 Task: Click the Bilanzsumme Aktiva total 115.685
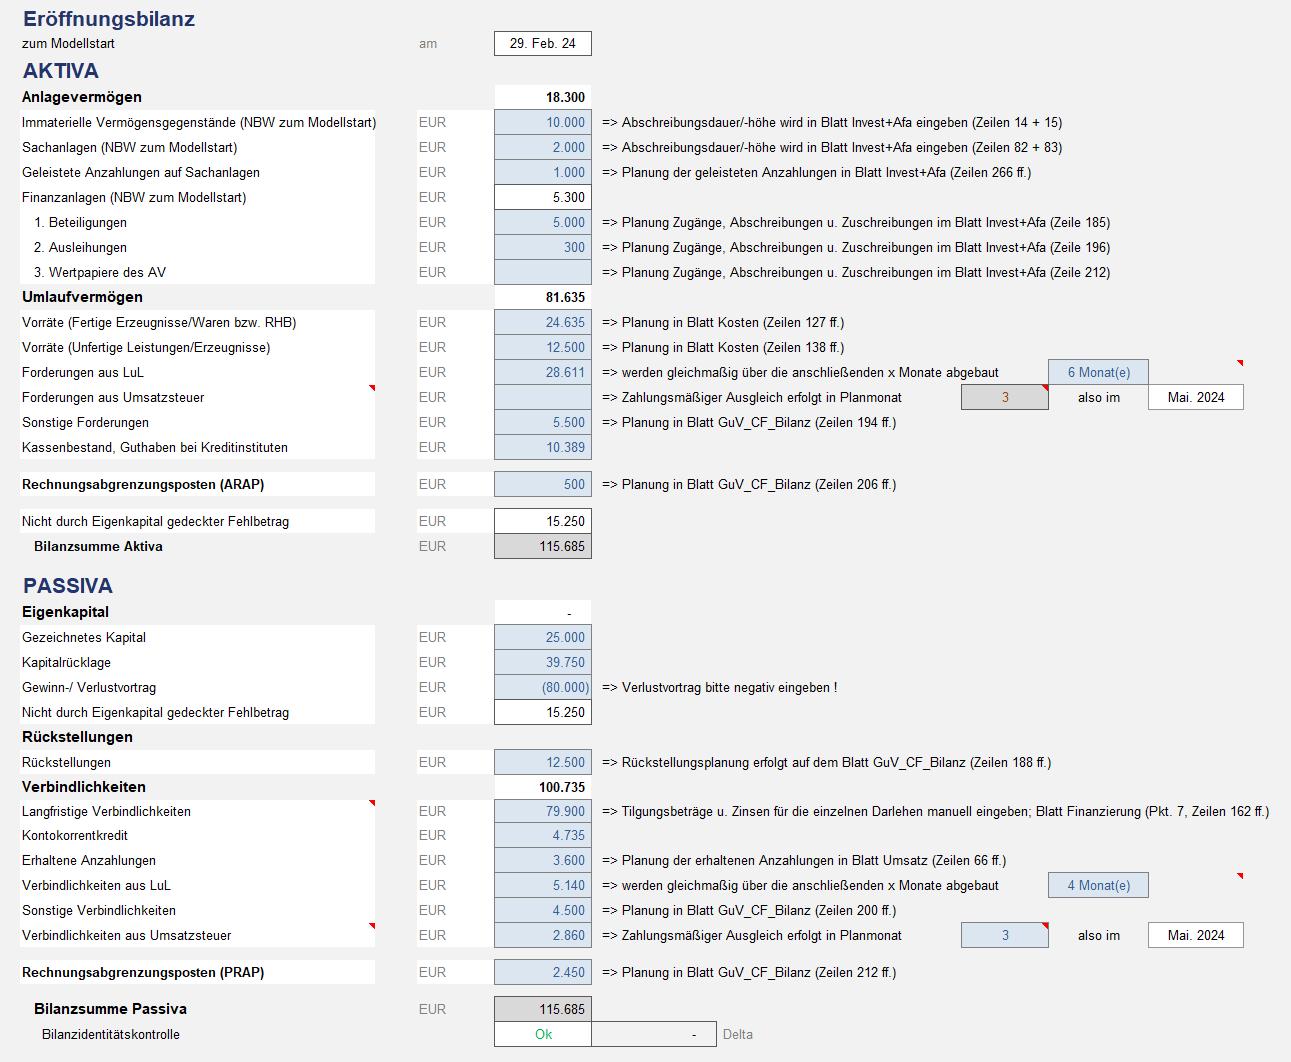[543, 546]
